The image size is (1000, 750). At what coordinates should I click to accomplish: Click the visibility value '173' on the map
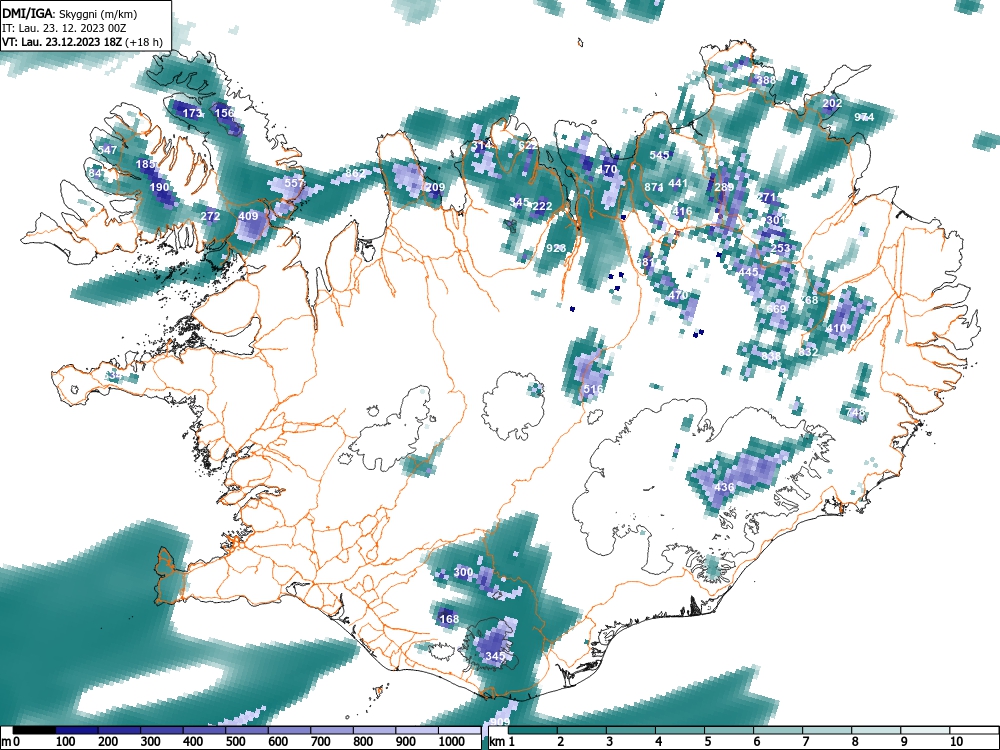[193, 114]
